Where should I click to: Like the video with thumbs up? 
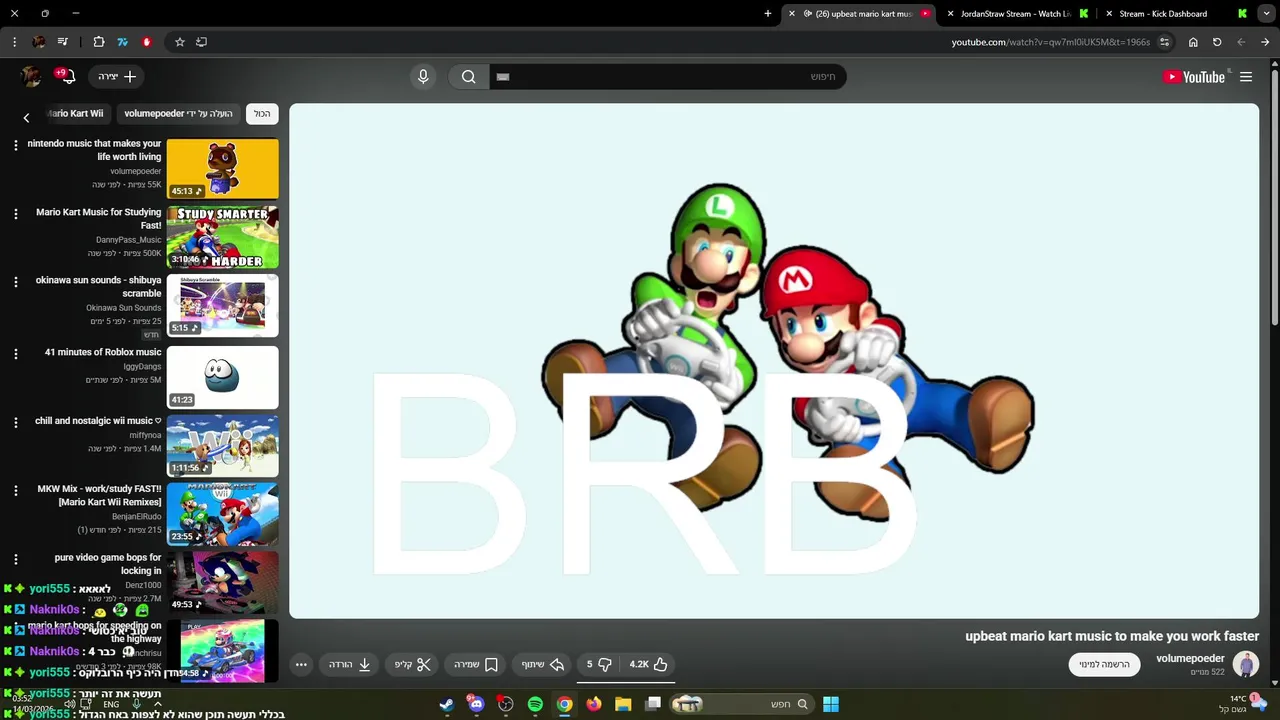[x=648, y=664]
